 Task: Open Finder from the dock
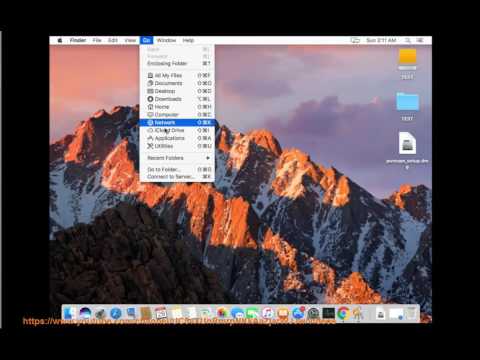tap(70, 313)
